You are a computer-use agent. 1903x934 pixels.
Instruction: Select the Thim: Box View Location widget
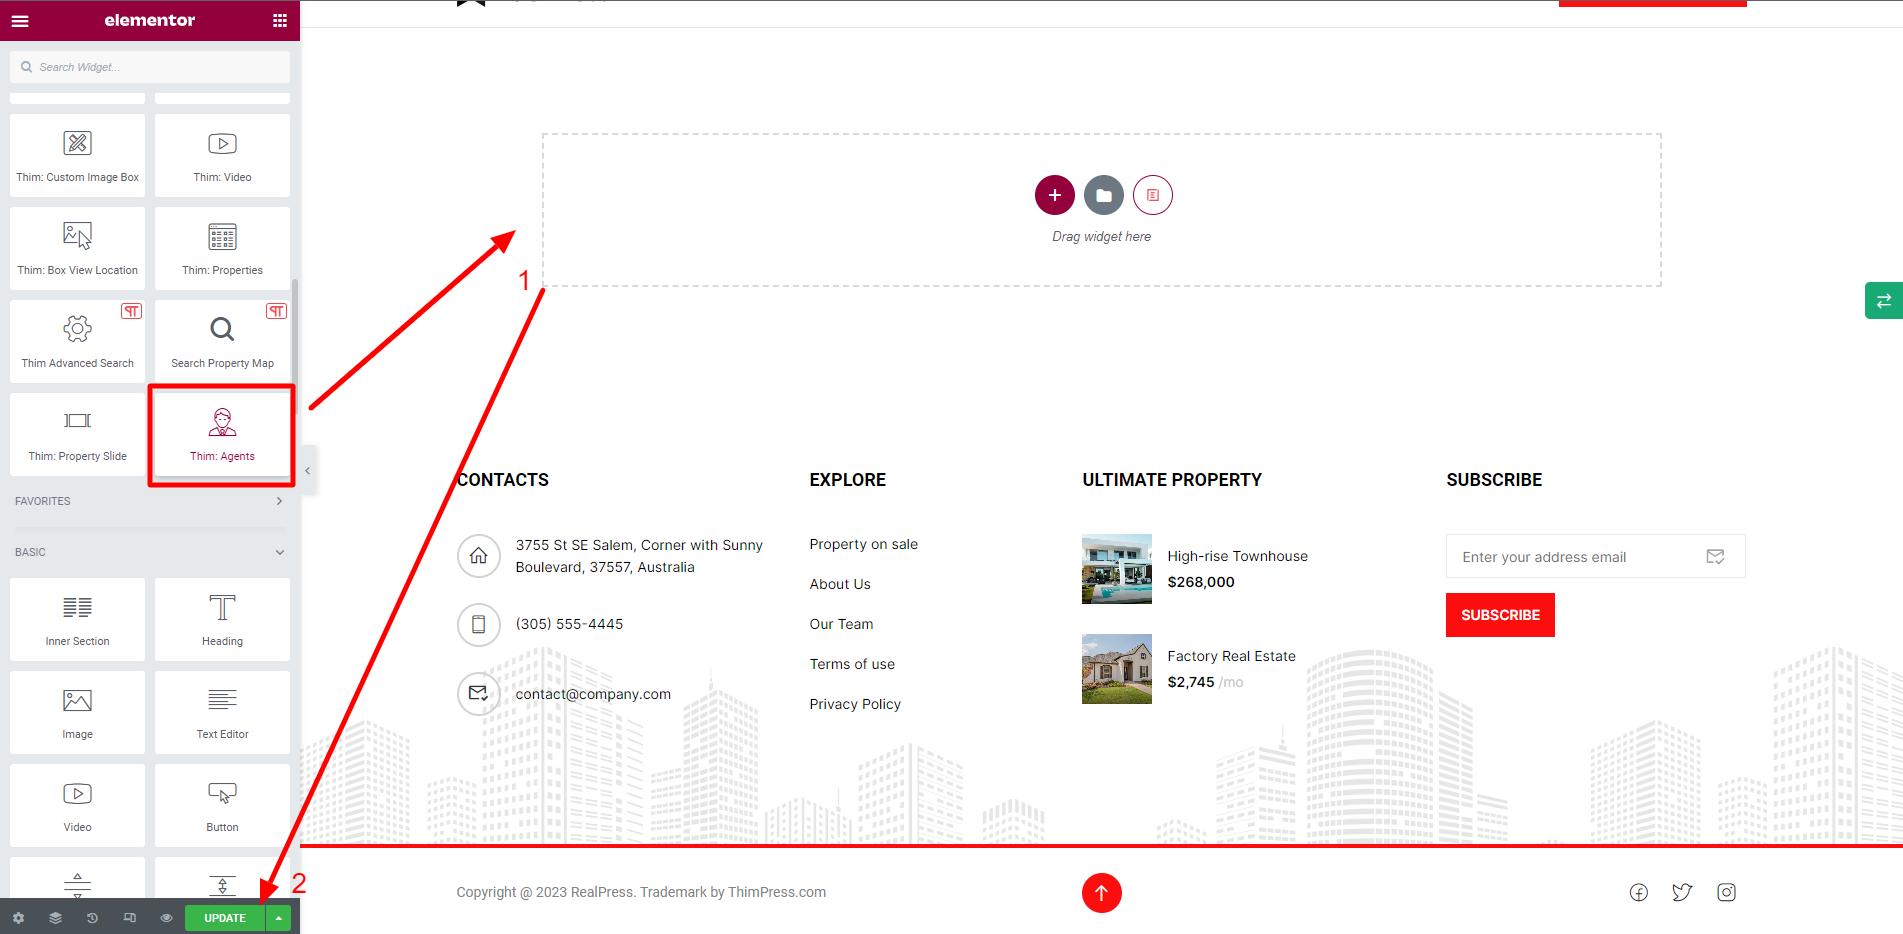pyautogui.click(x=77, y=248)
